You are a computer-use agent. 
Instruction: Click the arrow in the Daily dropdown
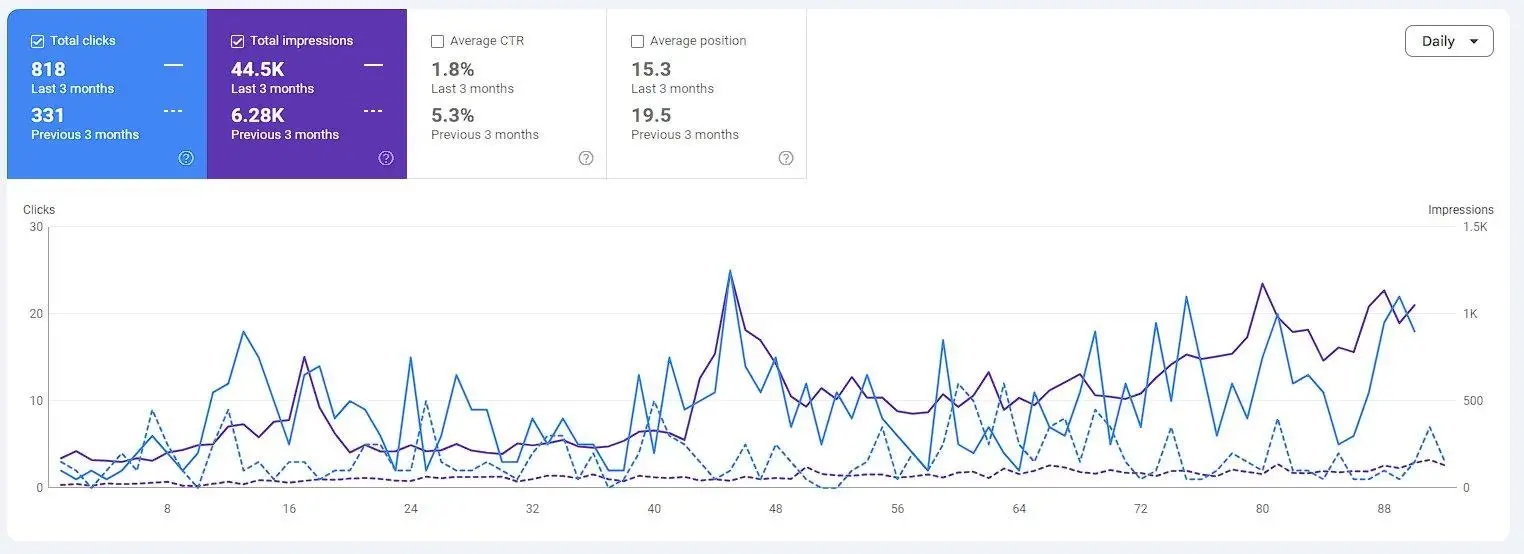click(1474, 42)
